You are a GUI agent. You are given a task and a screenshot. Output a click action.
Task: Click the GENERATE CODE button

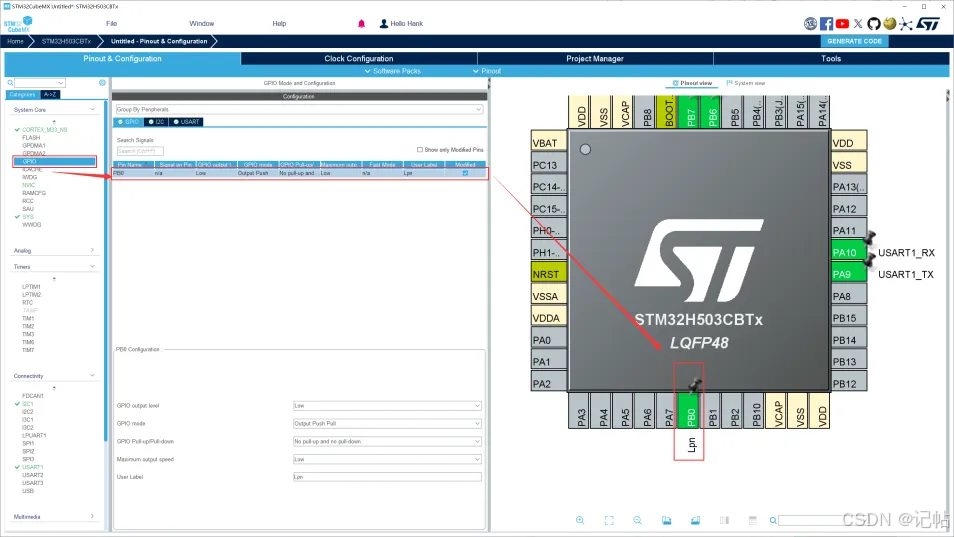pyautogui.click(x=854, y=41)
